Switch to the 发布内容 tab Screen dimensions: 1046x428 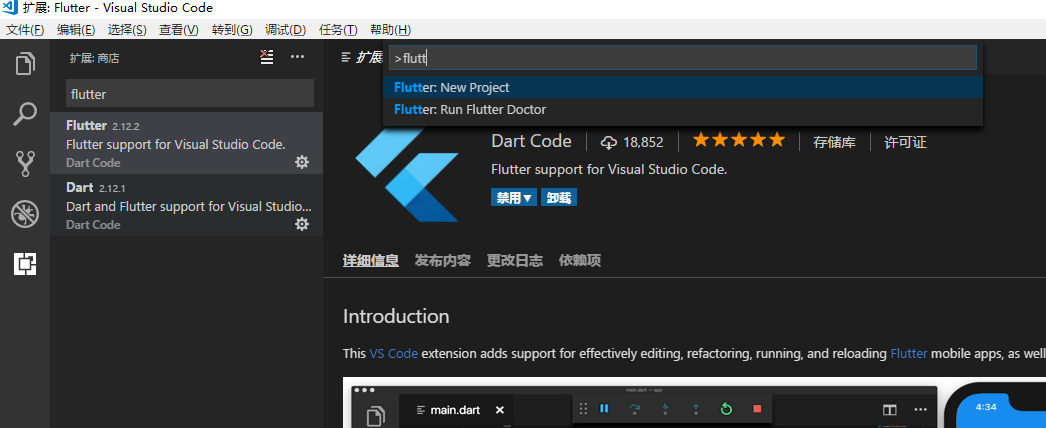443,260
